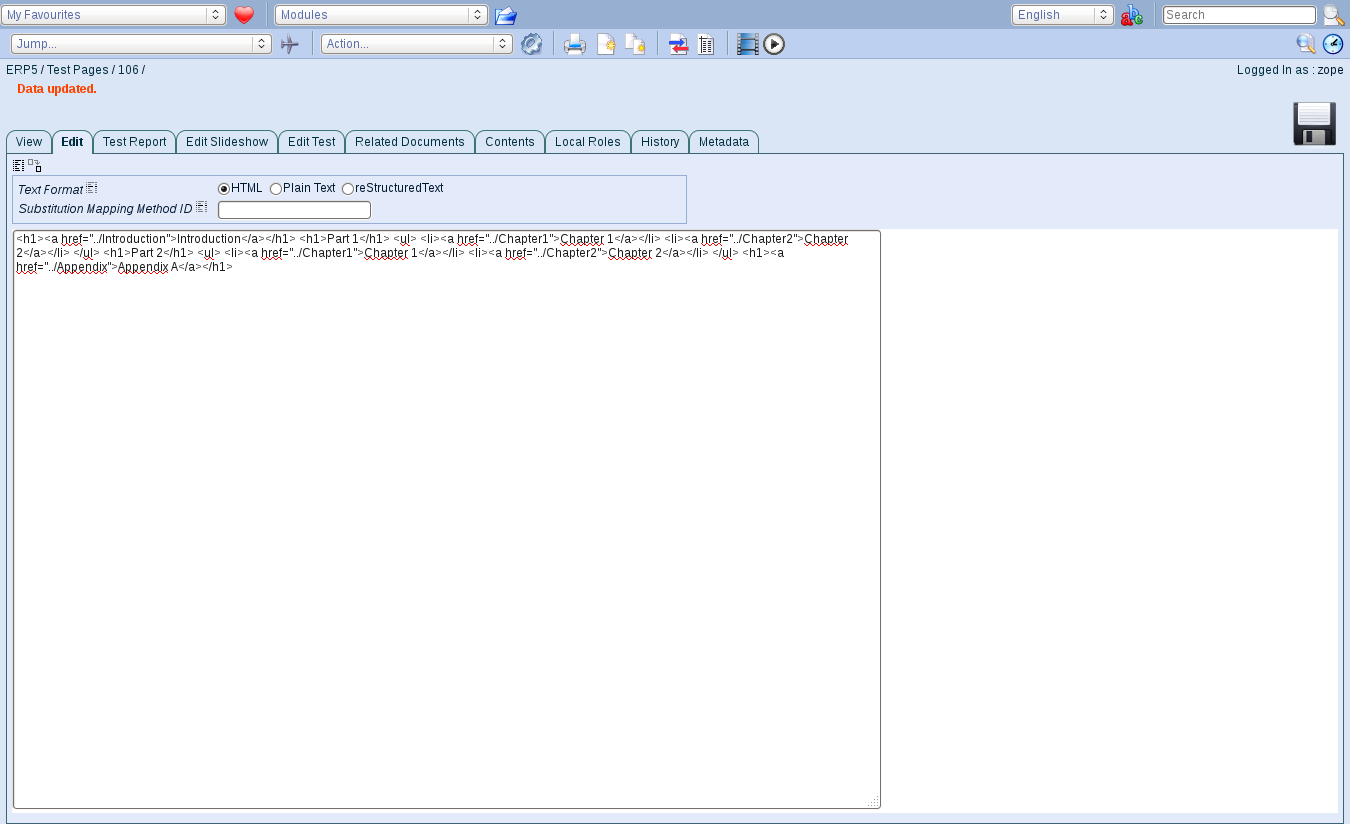
Task: Click icon beside Substitution Mapping Method ID
Action: point(201,207)
